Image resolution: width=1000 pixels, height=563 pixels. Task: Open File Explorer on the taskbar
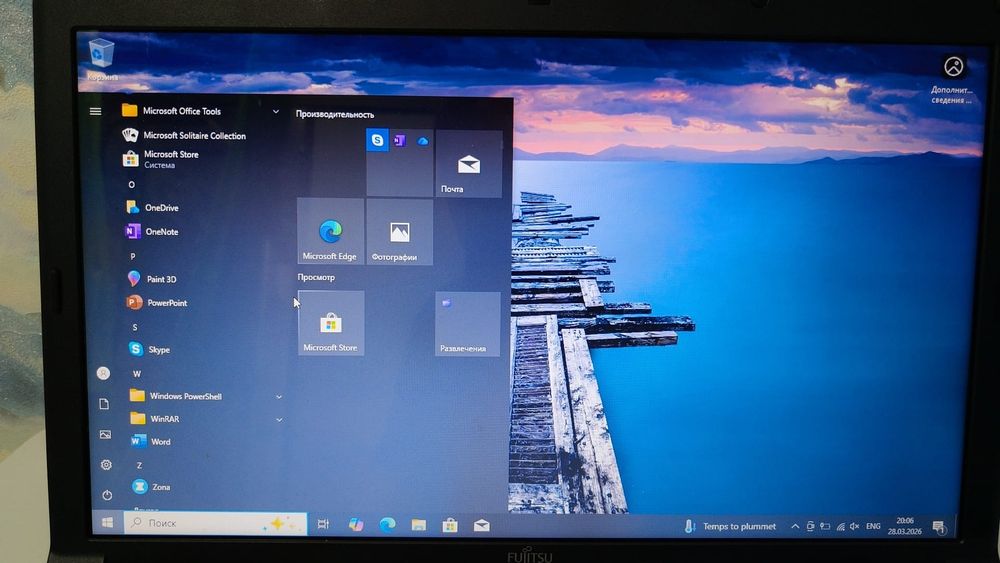point(418,525)
